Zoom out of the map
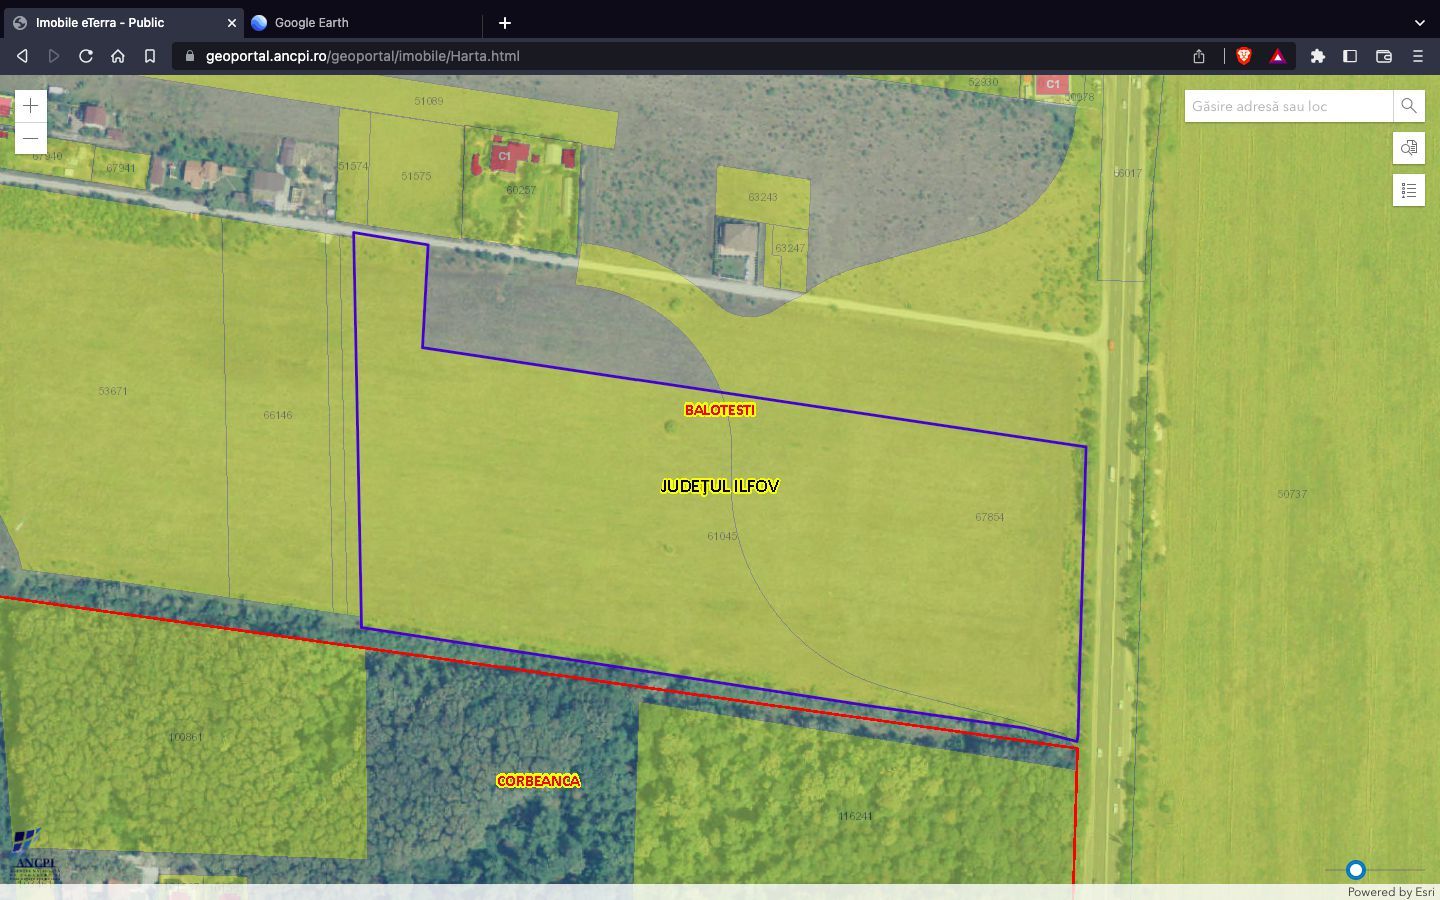Viewport: 1440px width, 900px height. click(x=31, y=138)
